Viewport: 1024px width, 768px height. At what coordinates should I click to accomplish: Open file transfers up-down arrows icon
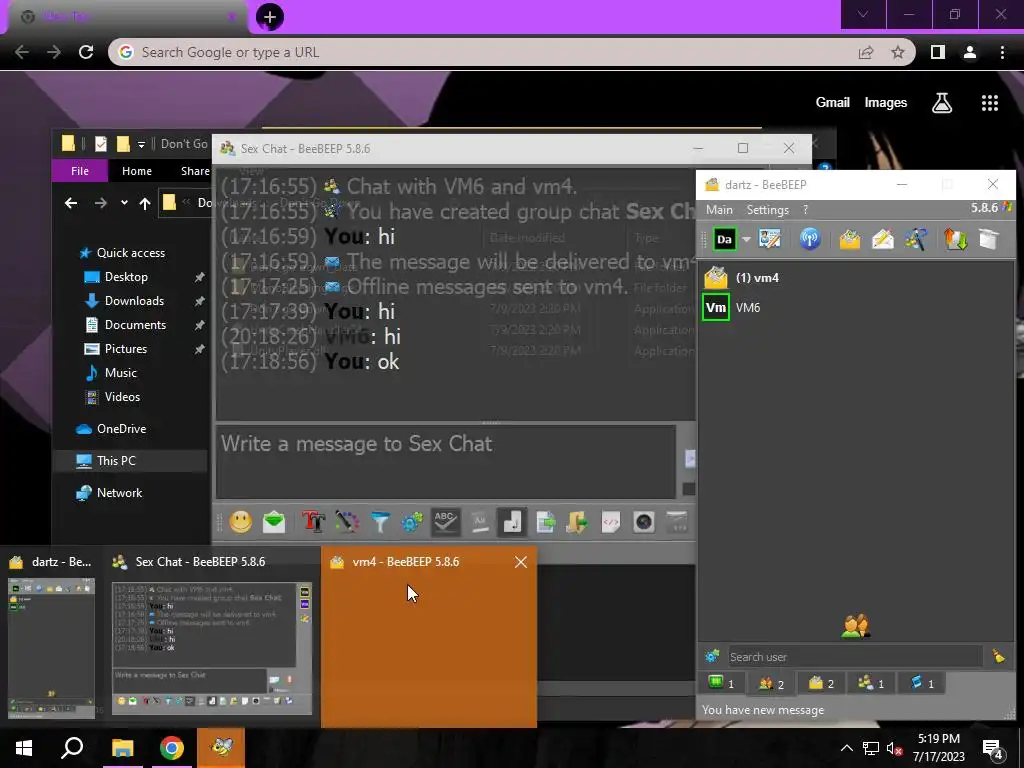(956, 239)
